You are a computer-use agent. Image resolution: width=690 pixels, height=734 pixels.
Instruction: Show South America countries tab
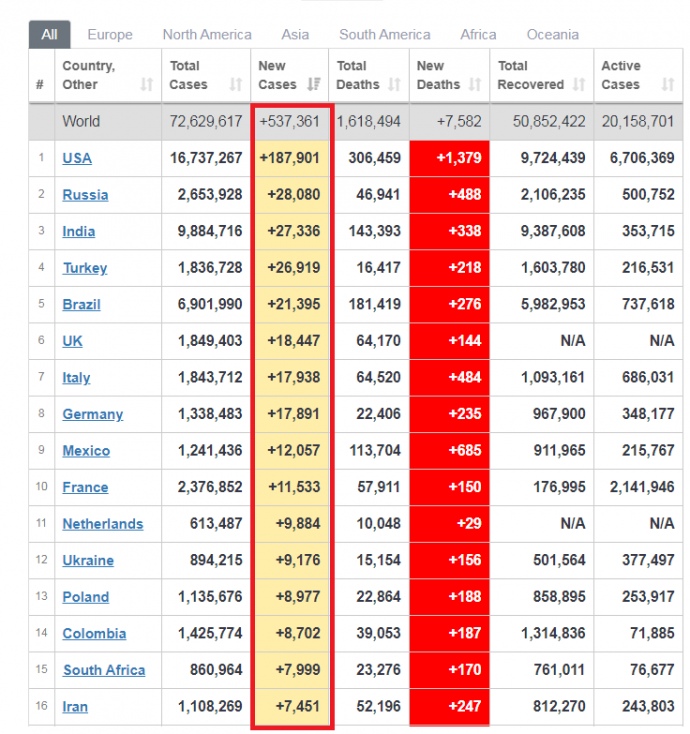[x=384, y=34]
